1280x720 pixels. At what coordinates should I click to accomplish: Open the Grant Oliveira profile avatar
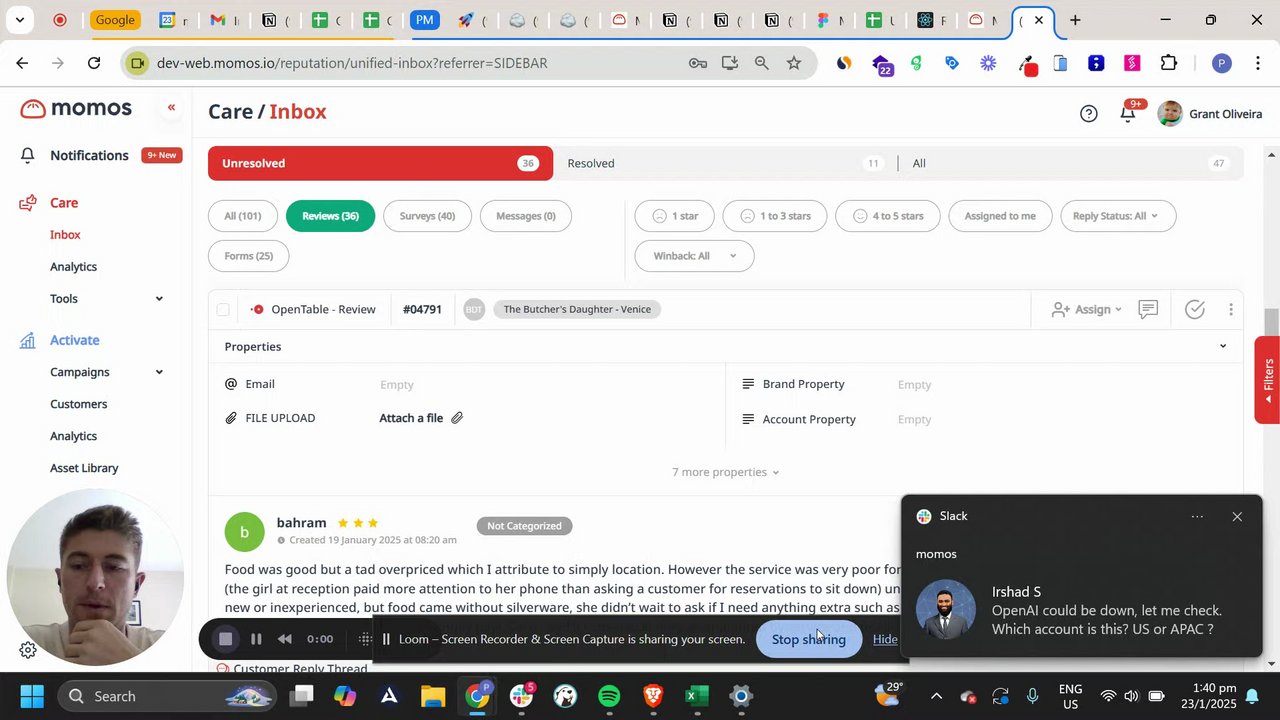[x=1170, y=114]
